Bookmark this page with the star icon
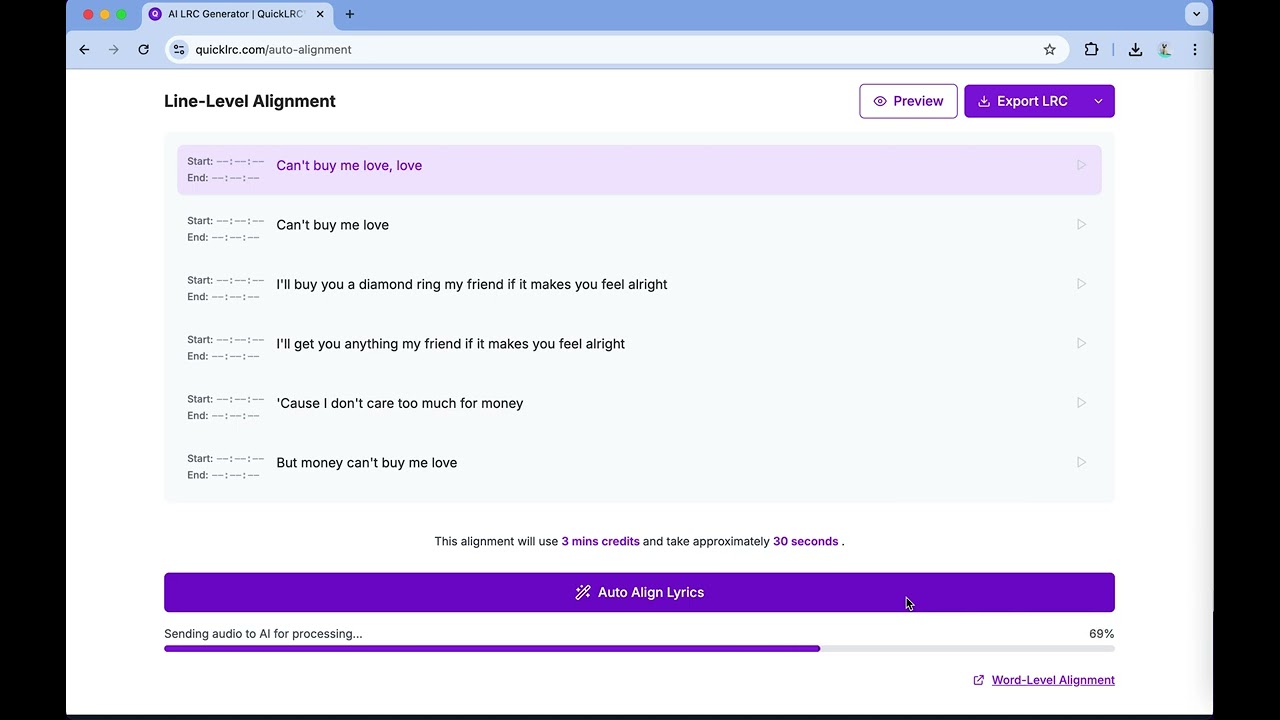Screen dimensions: 1280x720 click(x=1049, y=49)
